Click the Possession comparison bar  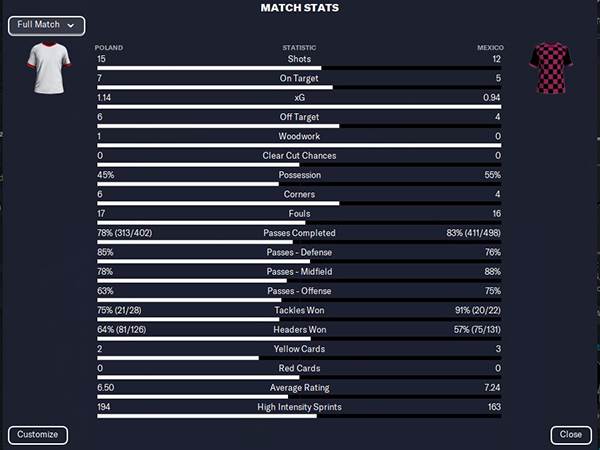coord(299,184)
